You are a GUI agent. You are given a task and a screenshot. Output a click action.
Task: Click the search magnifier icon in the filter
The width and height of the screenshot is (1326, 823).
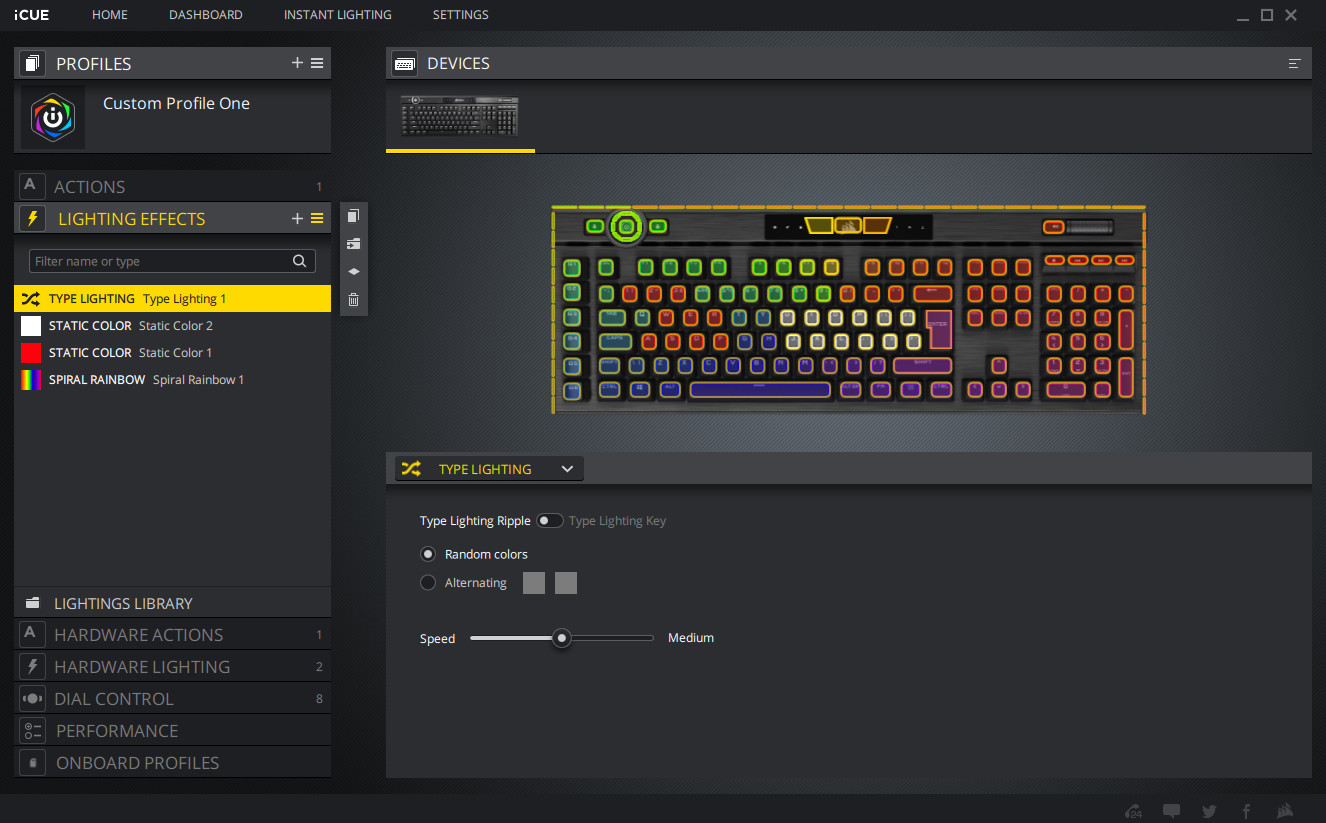click(299, 261)
